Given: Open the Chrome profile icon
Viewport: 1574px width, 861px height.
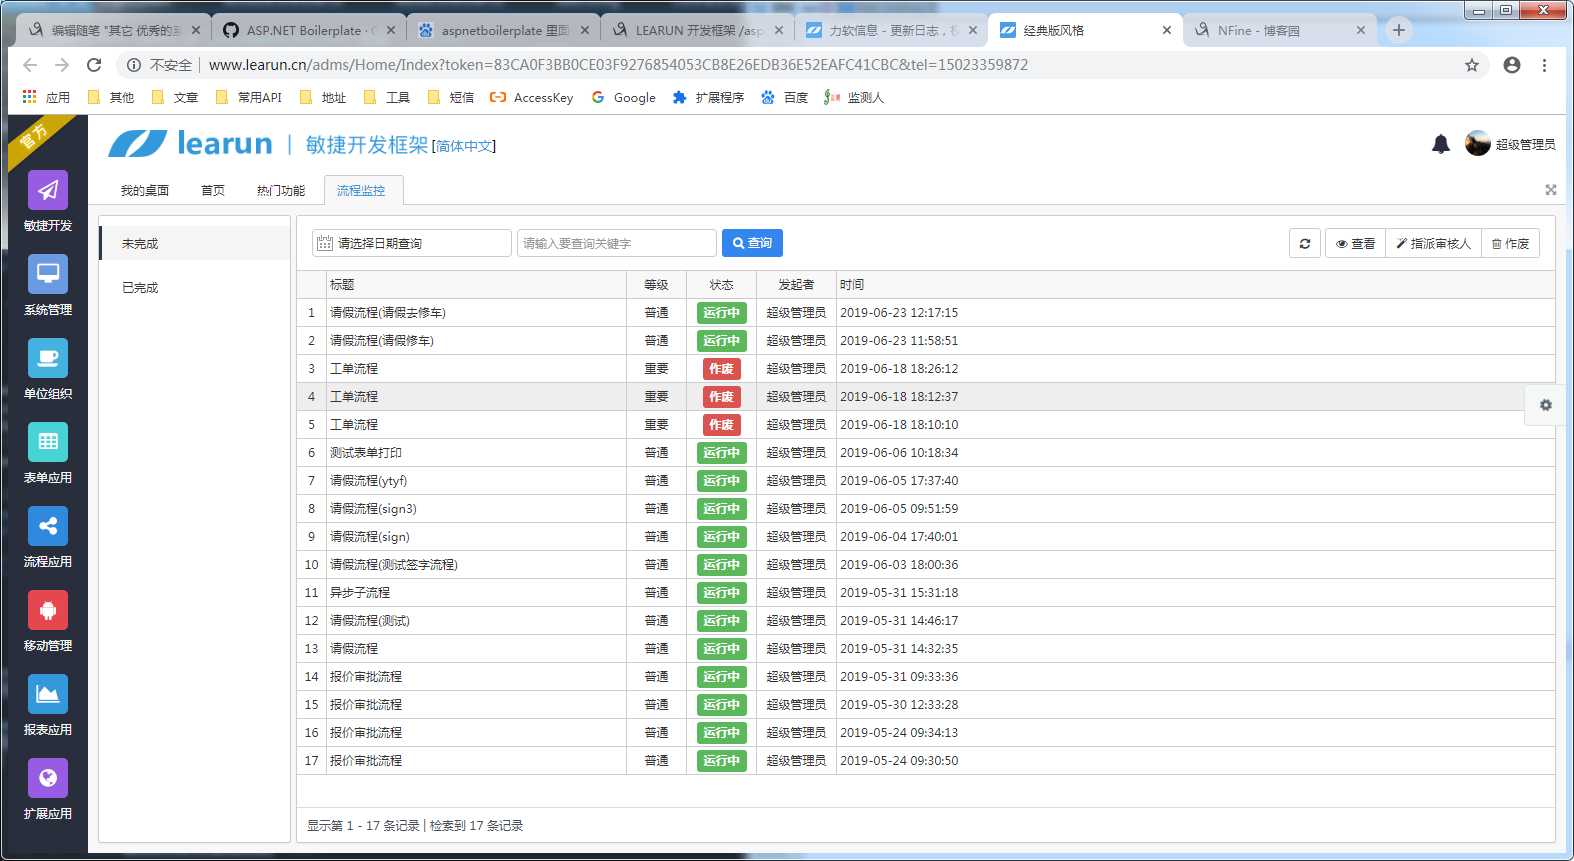Looking at the screenshot, I should [1512, 65].
